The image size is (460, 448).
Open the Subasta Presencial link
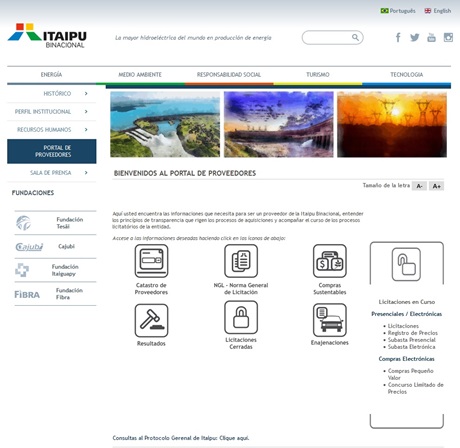pyautogui.click(x=412, y=340)
